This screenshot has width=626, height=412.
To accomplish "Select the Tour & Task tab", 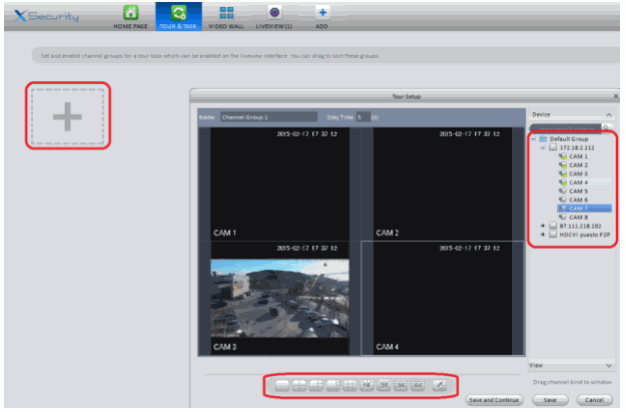I will click(x=178, y=16).
